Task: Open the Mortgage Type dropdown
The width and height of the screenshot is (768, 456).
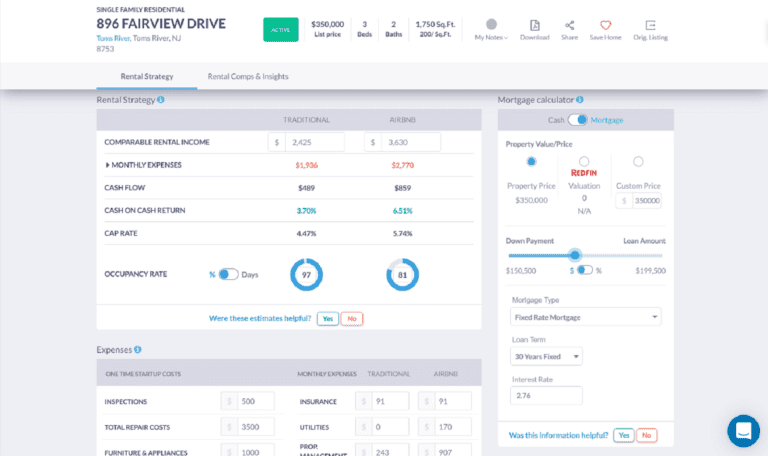Action: pyautogui.click(x=585, y=317)
